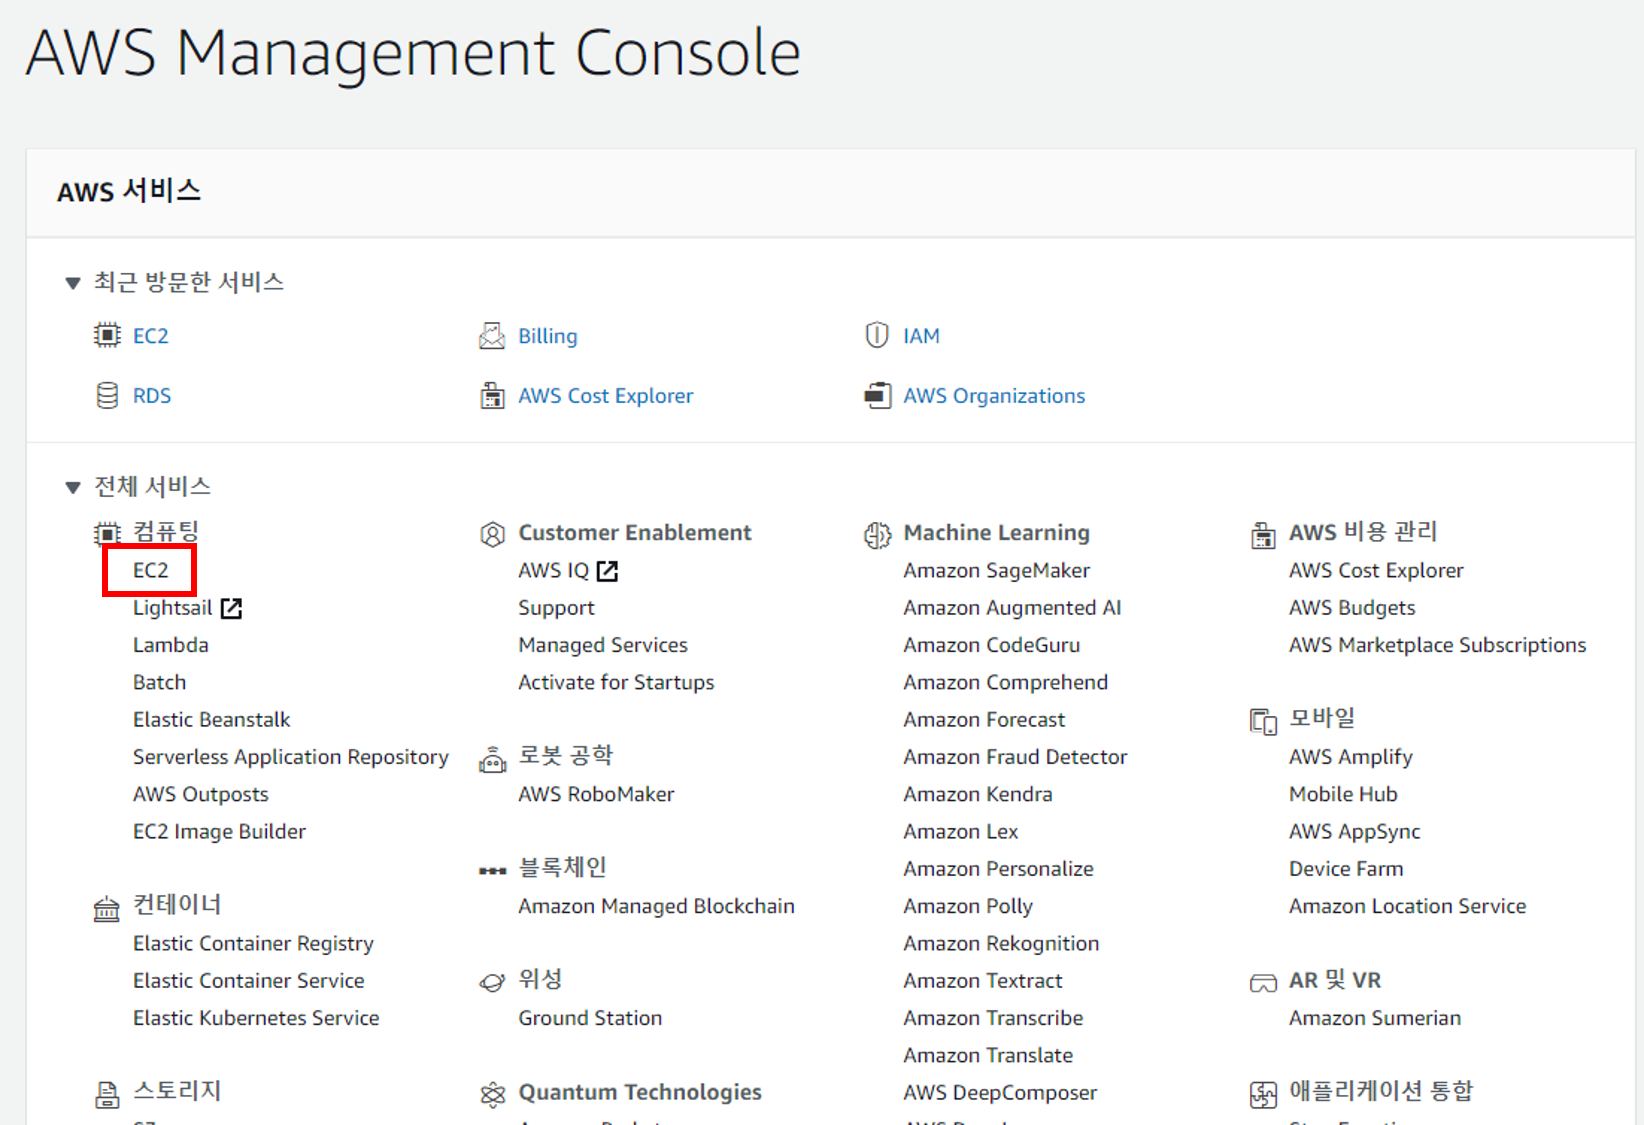This screenshot has width=1644, height=1125.
Task: Collapse the 전체 서비스 section
Action: [x=72, y=487]
